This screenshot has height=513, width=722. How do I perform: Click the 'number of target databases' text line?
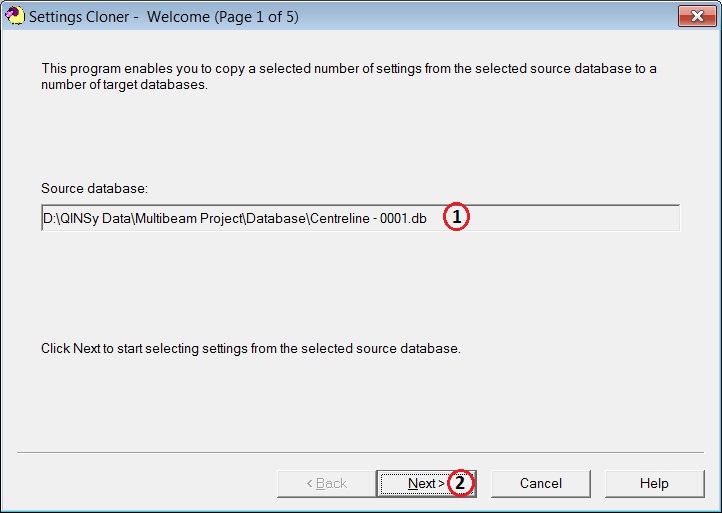pyautogui.click(x=124, y=85)
